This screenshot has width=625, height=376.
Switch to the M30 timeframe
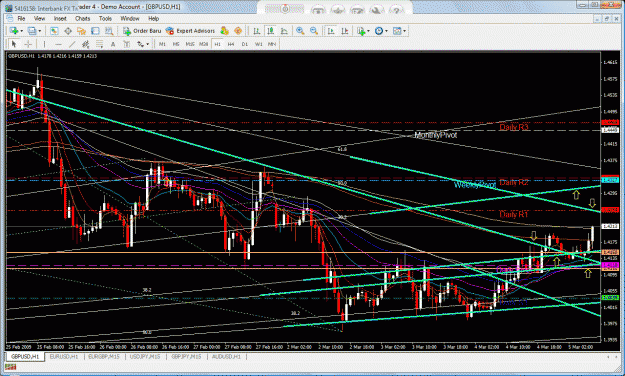pos(203,44)
